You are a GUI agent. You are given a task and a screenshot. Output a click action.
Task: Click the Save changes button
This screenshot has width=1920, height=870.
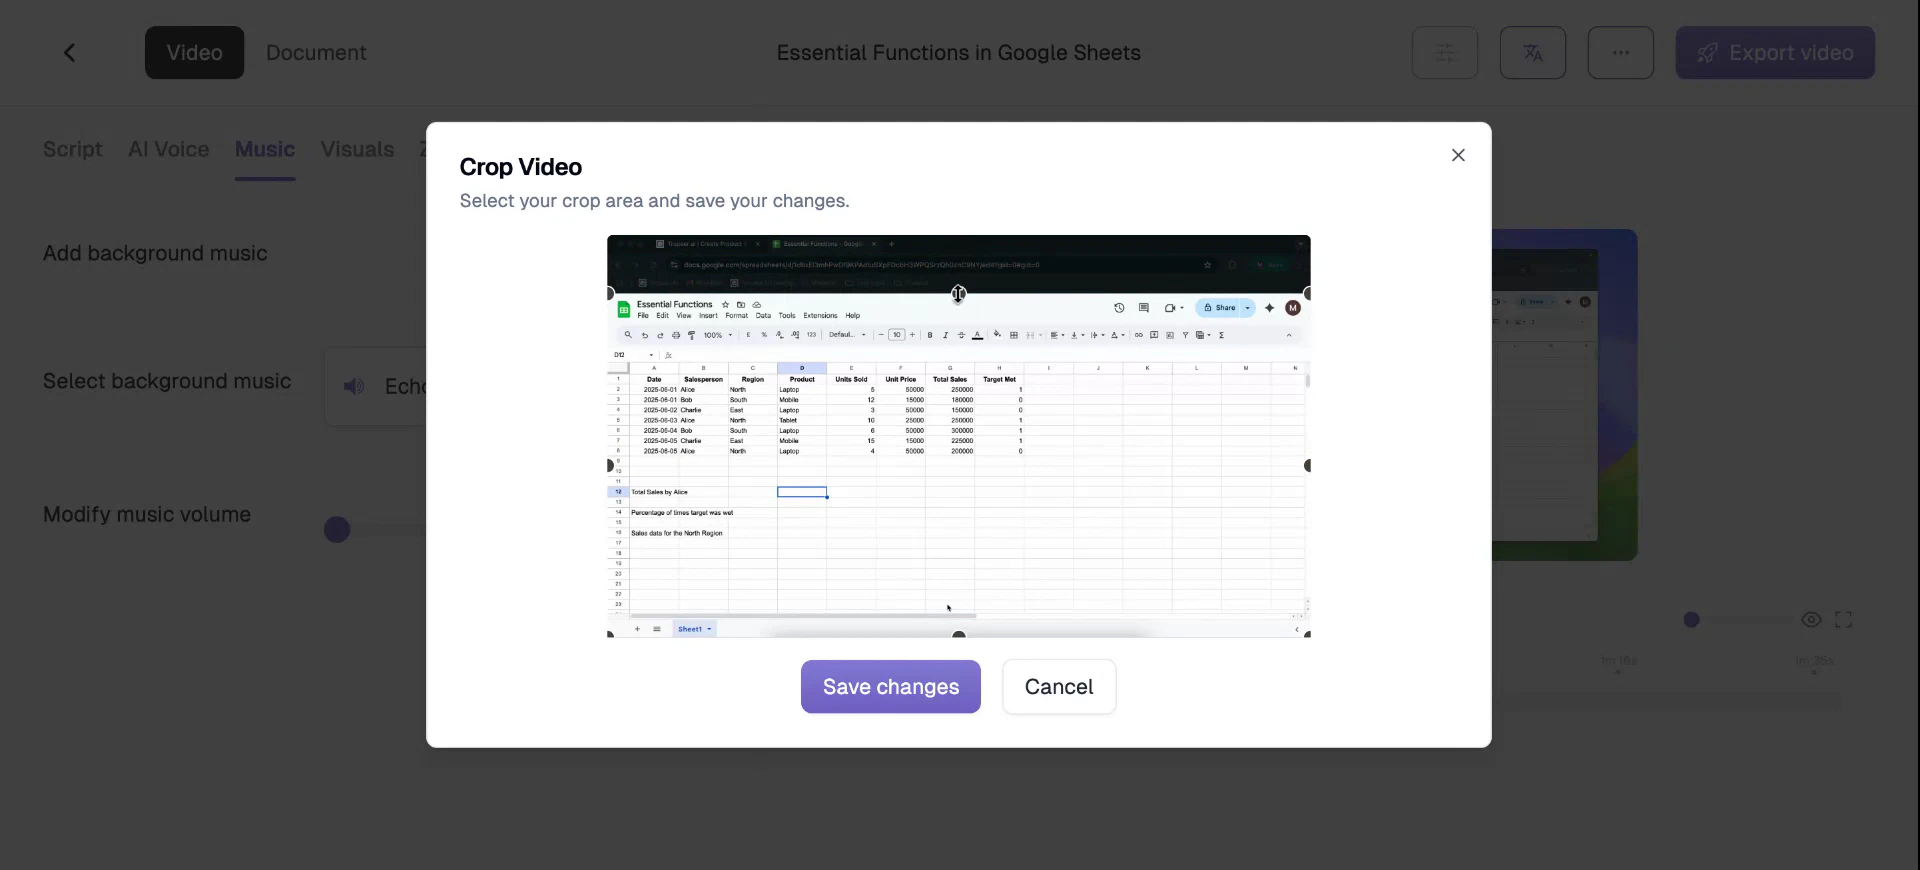tap(890, 687)
